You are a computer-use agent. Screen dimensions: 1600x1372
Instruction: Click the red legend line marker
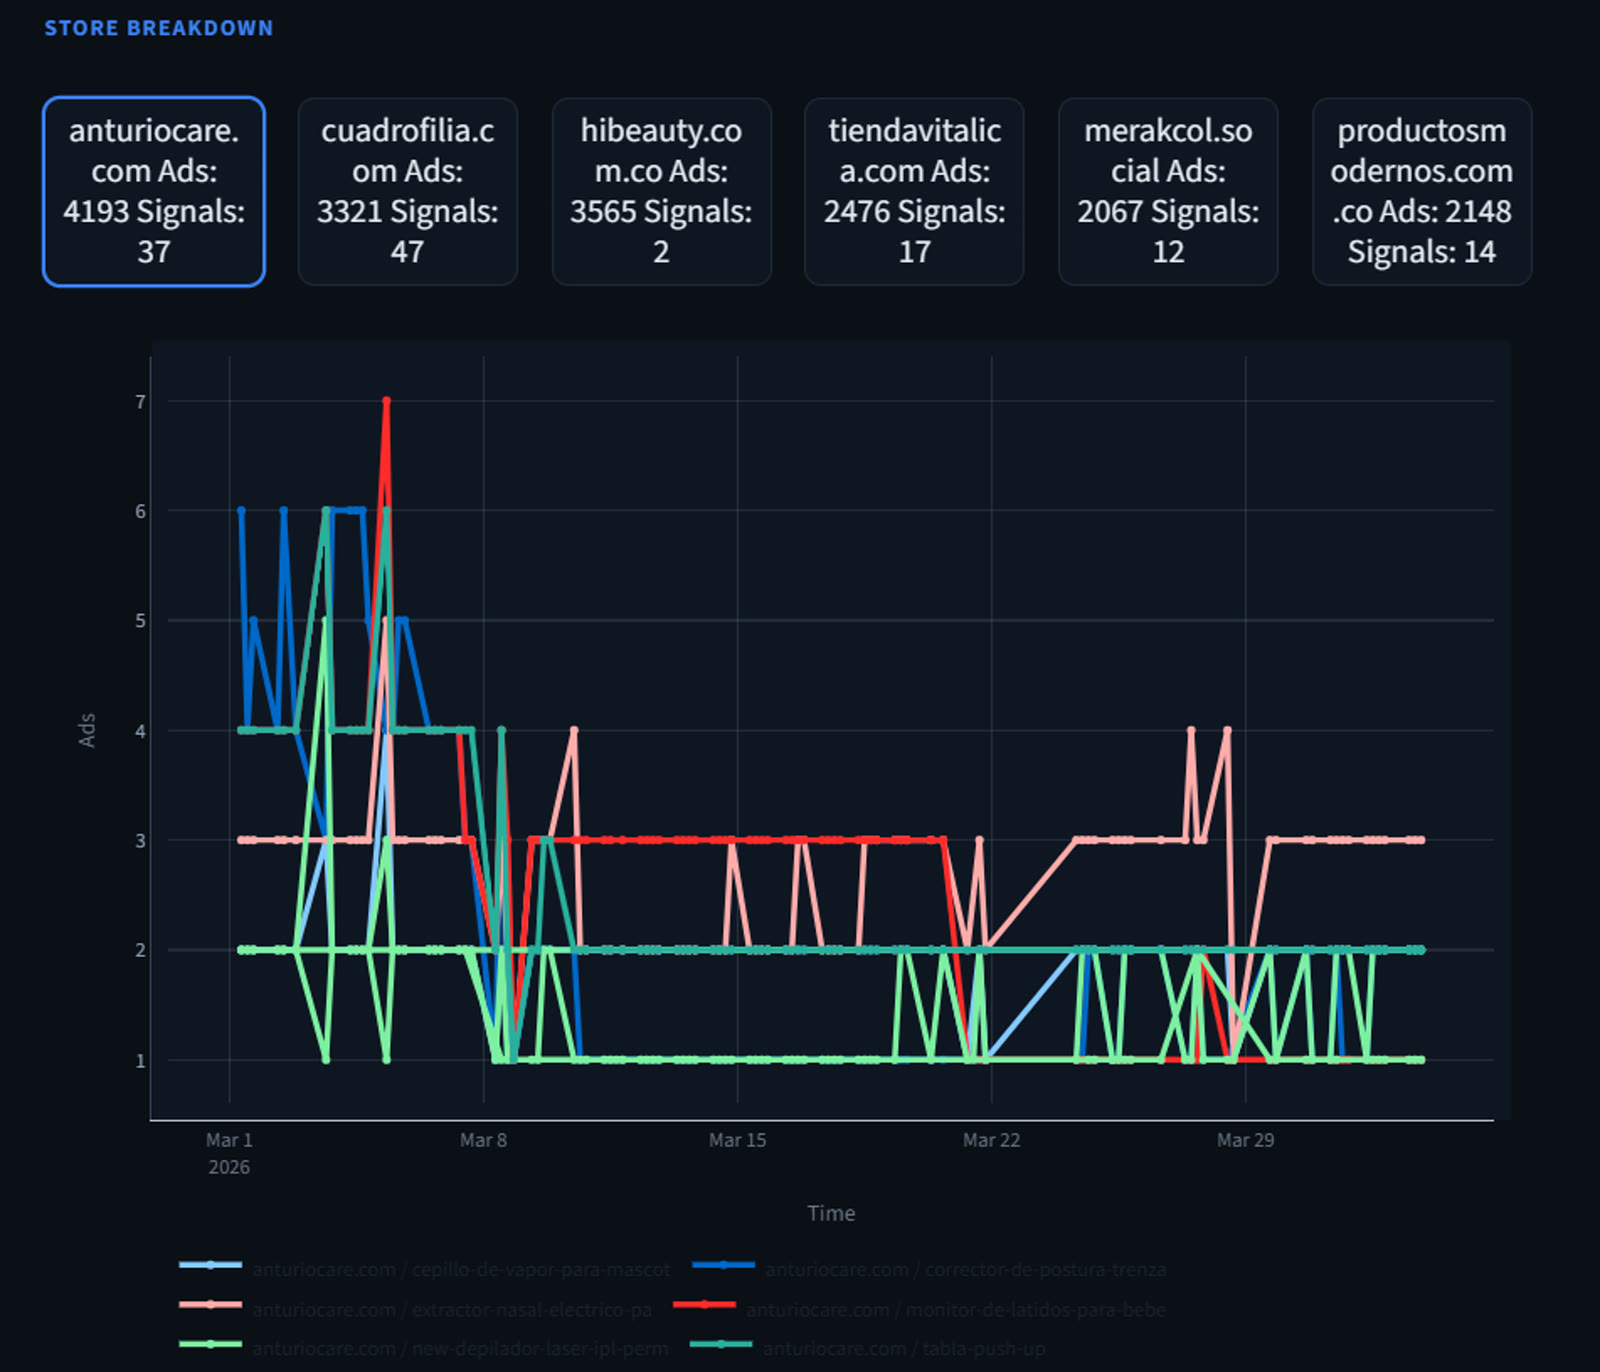coord(704,1305)
